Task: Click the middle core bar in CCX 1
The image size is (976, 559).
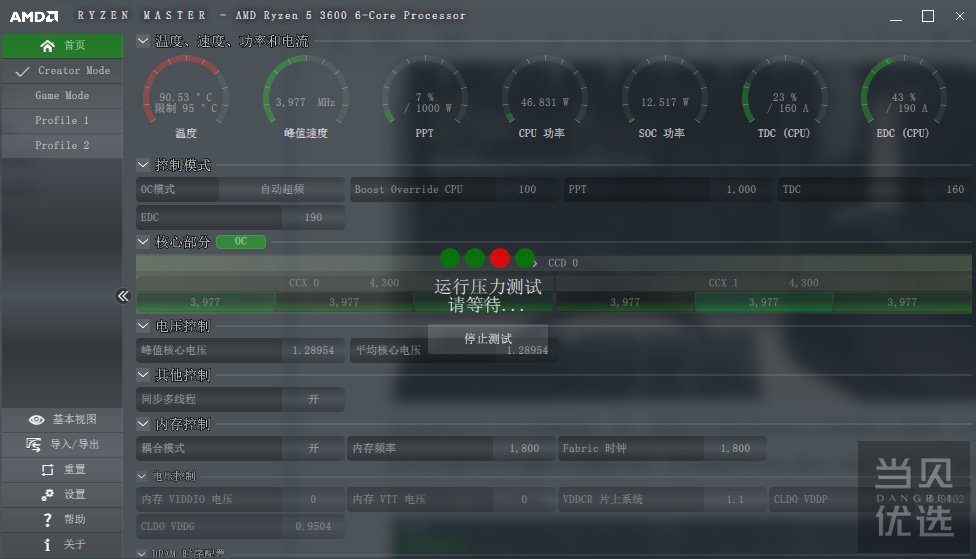Action: coord(764,303)
